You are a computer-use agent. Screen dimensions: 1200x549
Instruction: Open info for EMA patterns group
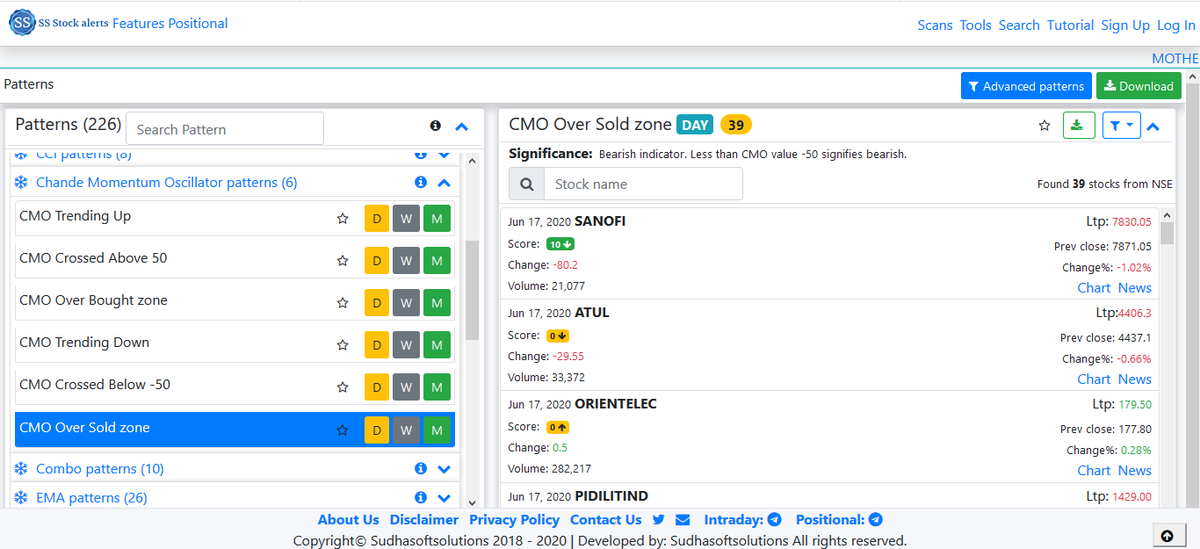(x=420, y=498)
